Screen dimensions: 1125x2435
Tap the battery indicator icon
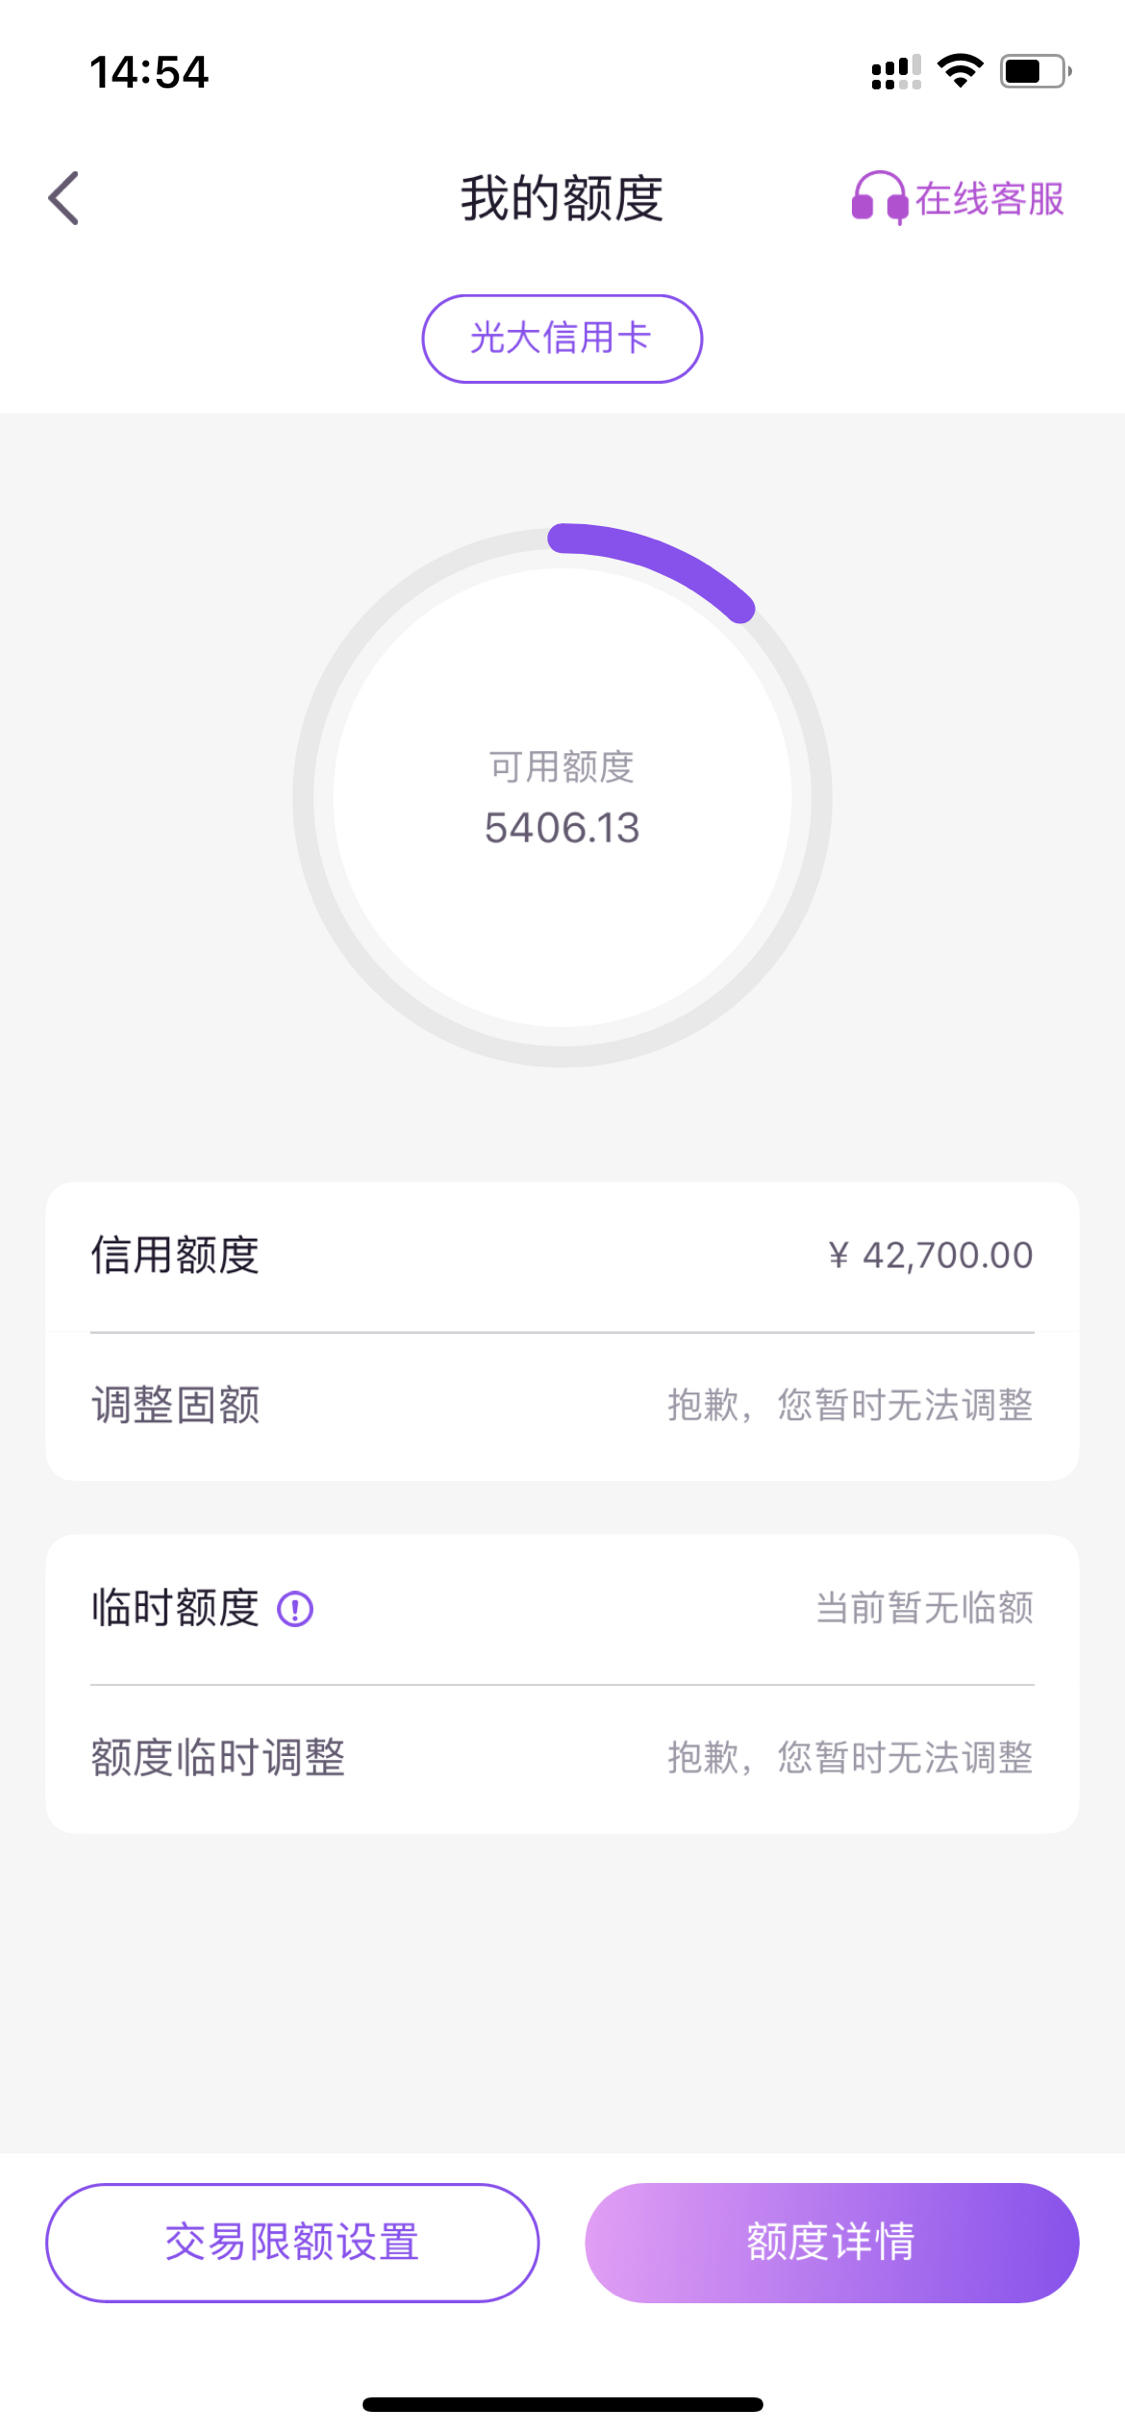coord(1036,72)
